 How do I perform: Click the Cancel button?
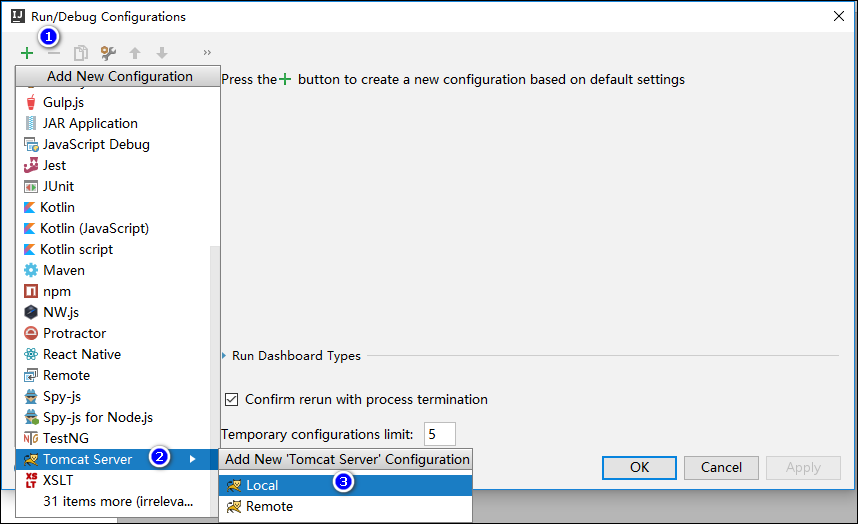(721, 468)
